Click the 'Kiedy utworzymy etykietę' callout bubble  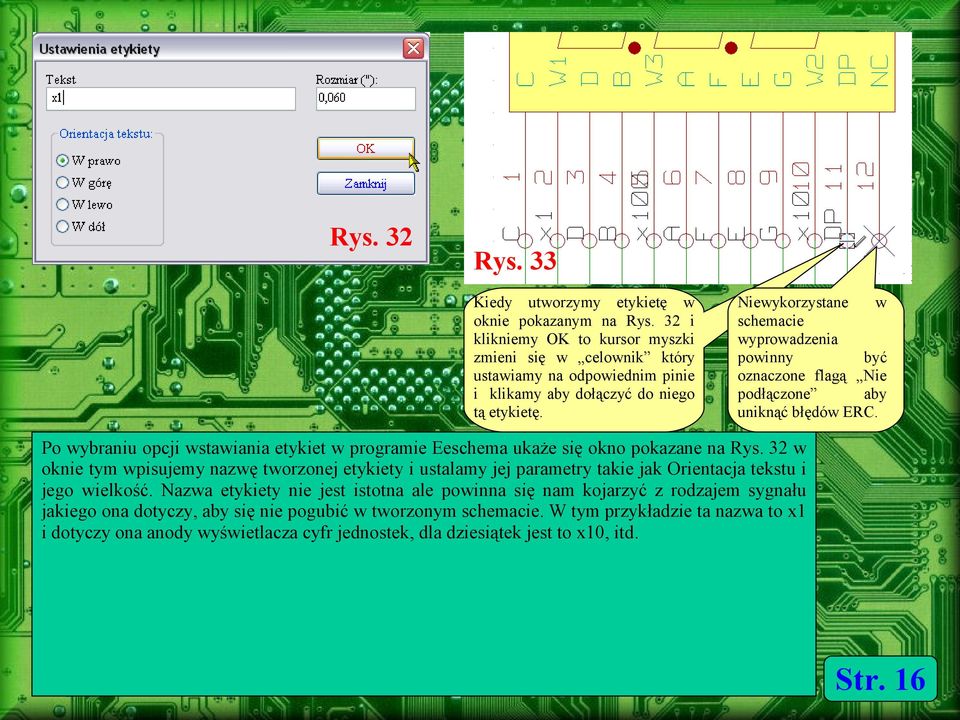[583, 358]
